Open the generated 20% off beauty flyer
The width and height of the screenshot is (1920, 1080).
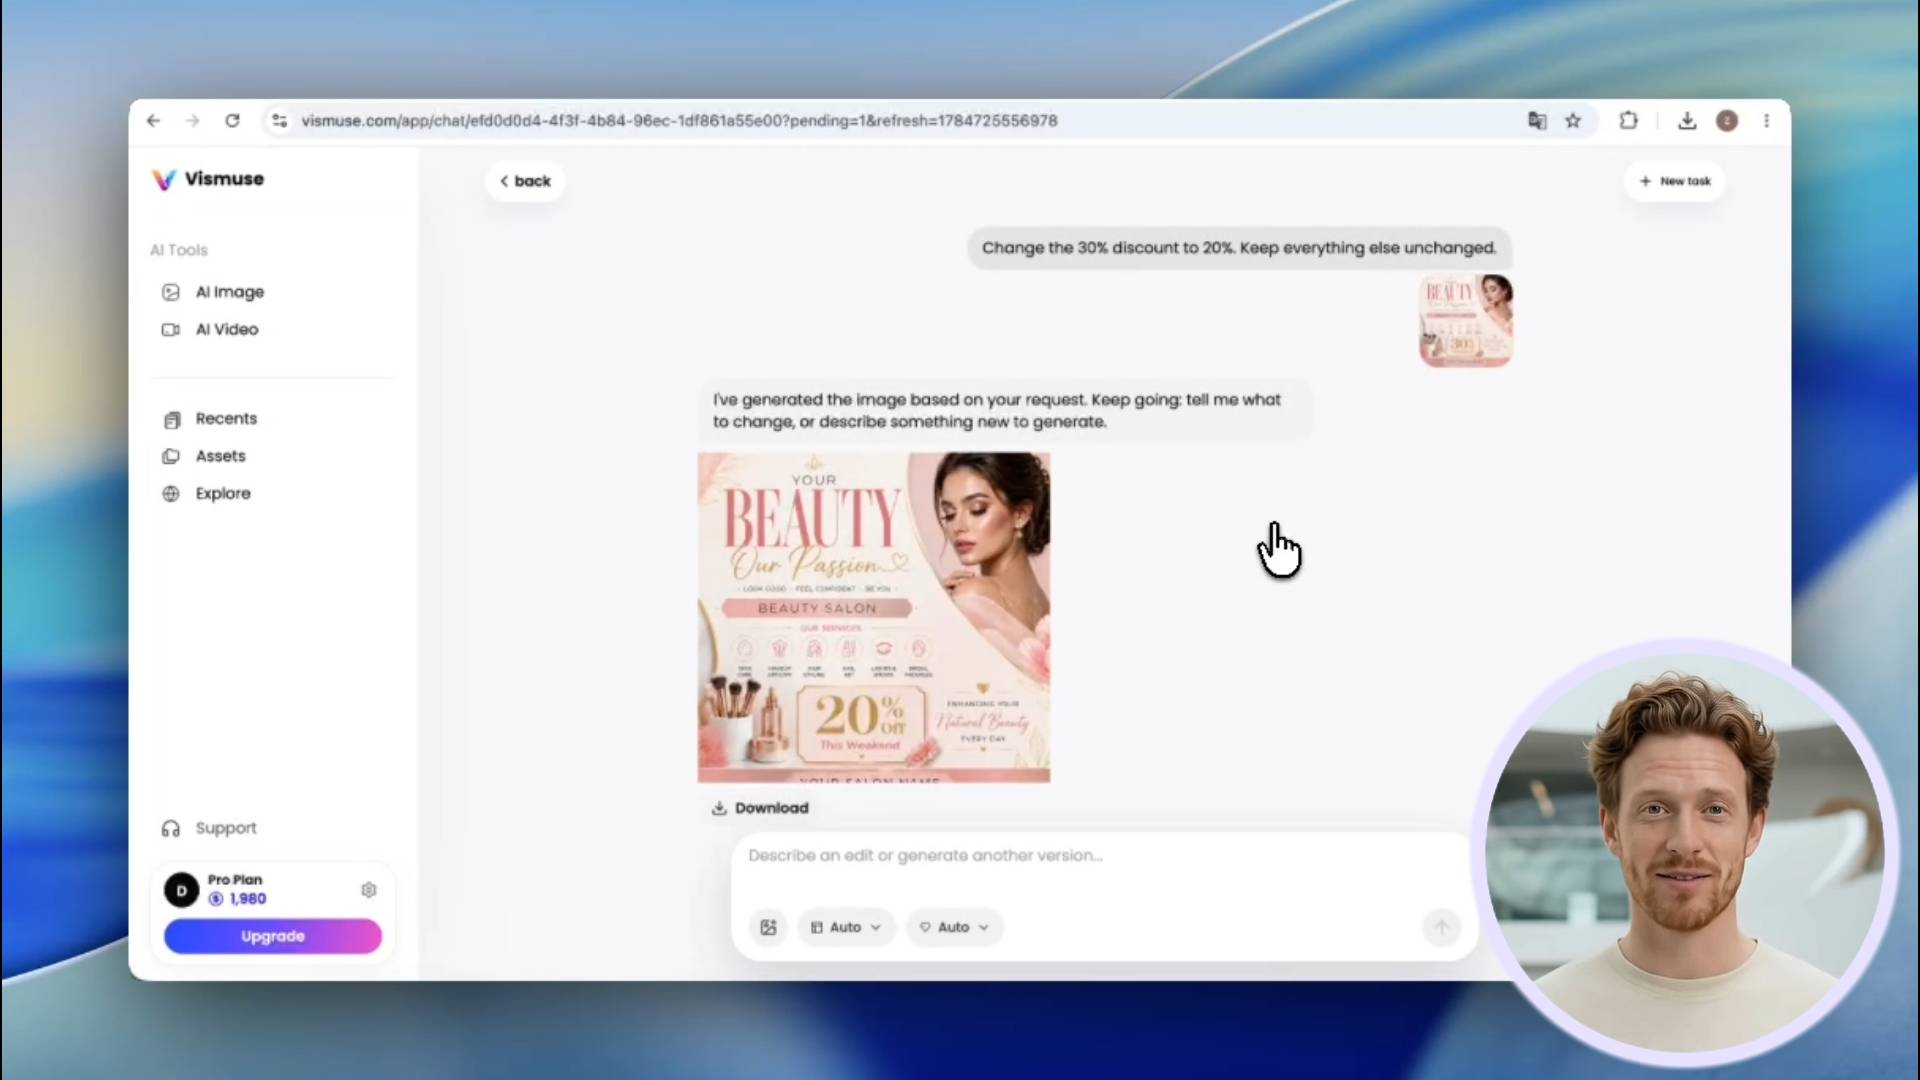tap(874, 617)
